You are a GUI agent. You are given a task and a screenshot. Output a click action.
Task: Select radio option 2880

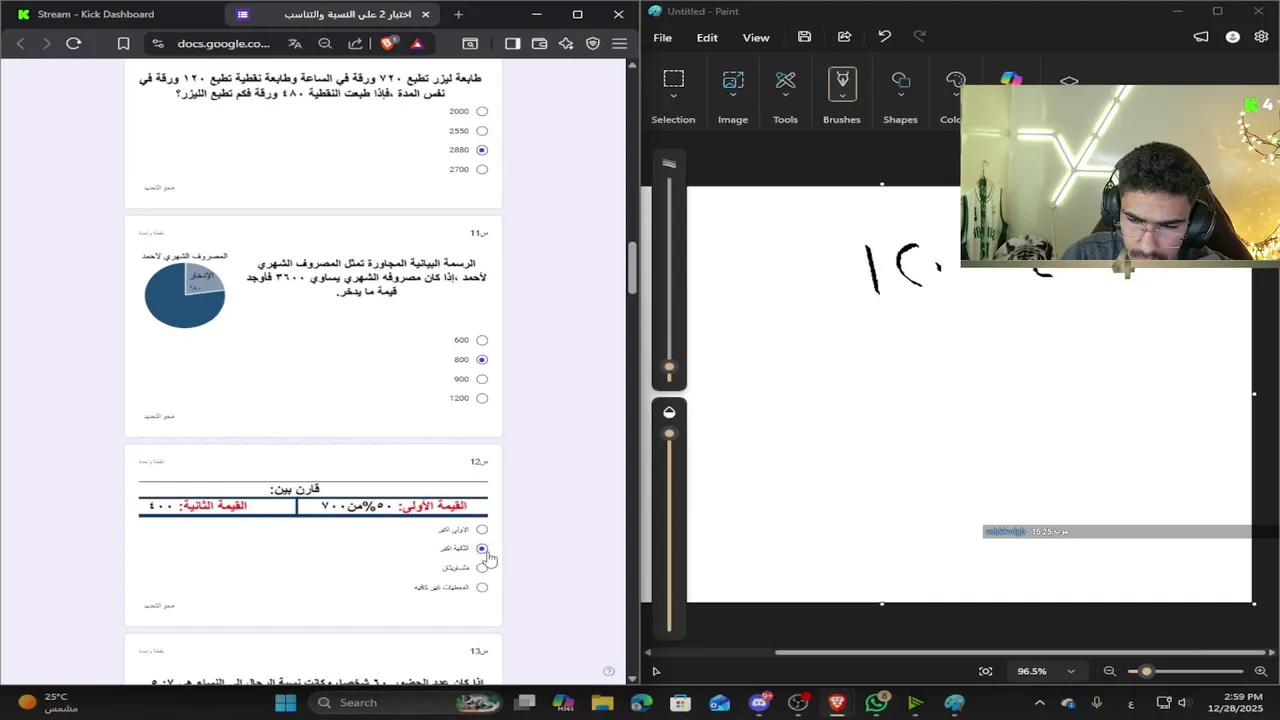pos(482,150)
